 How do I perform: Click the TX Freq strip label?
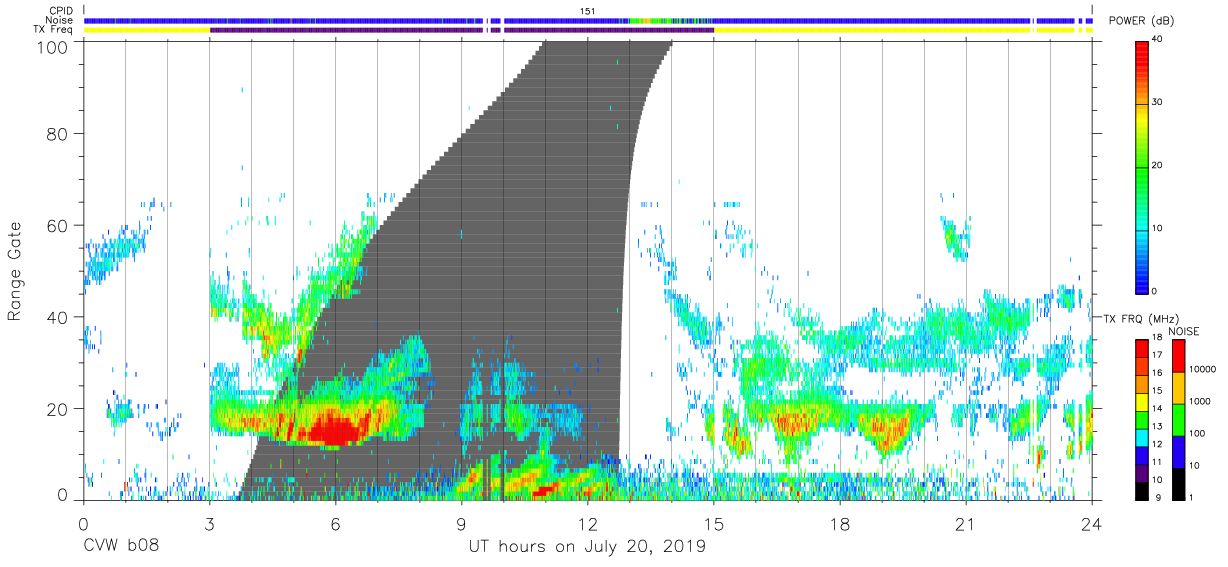pos(55,30)
